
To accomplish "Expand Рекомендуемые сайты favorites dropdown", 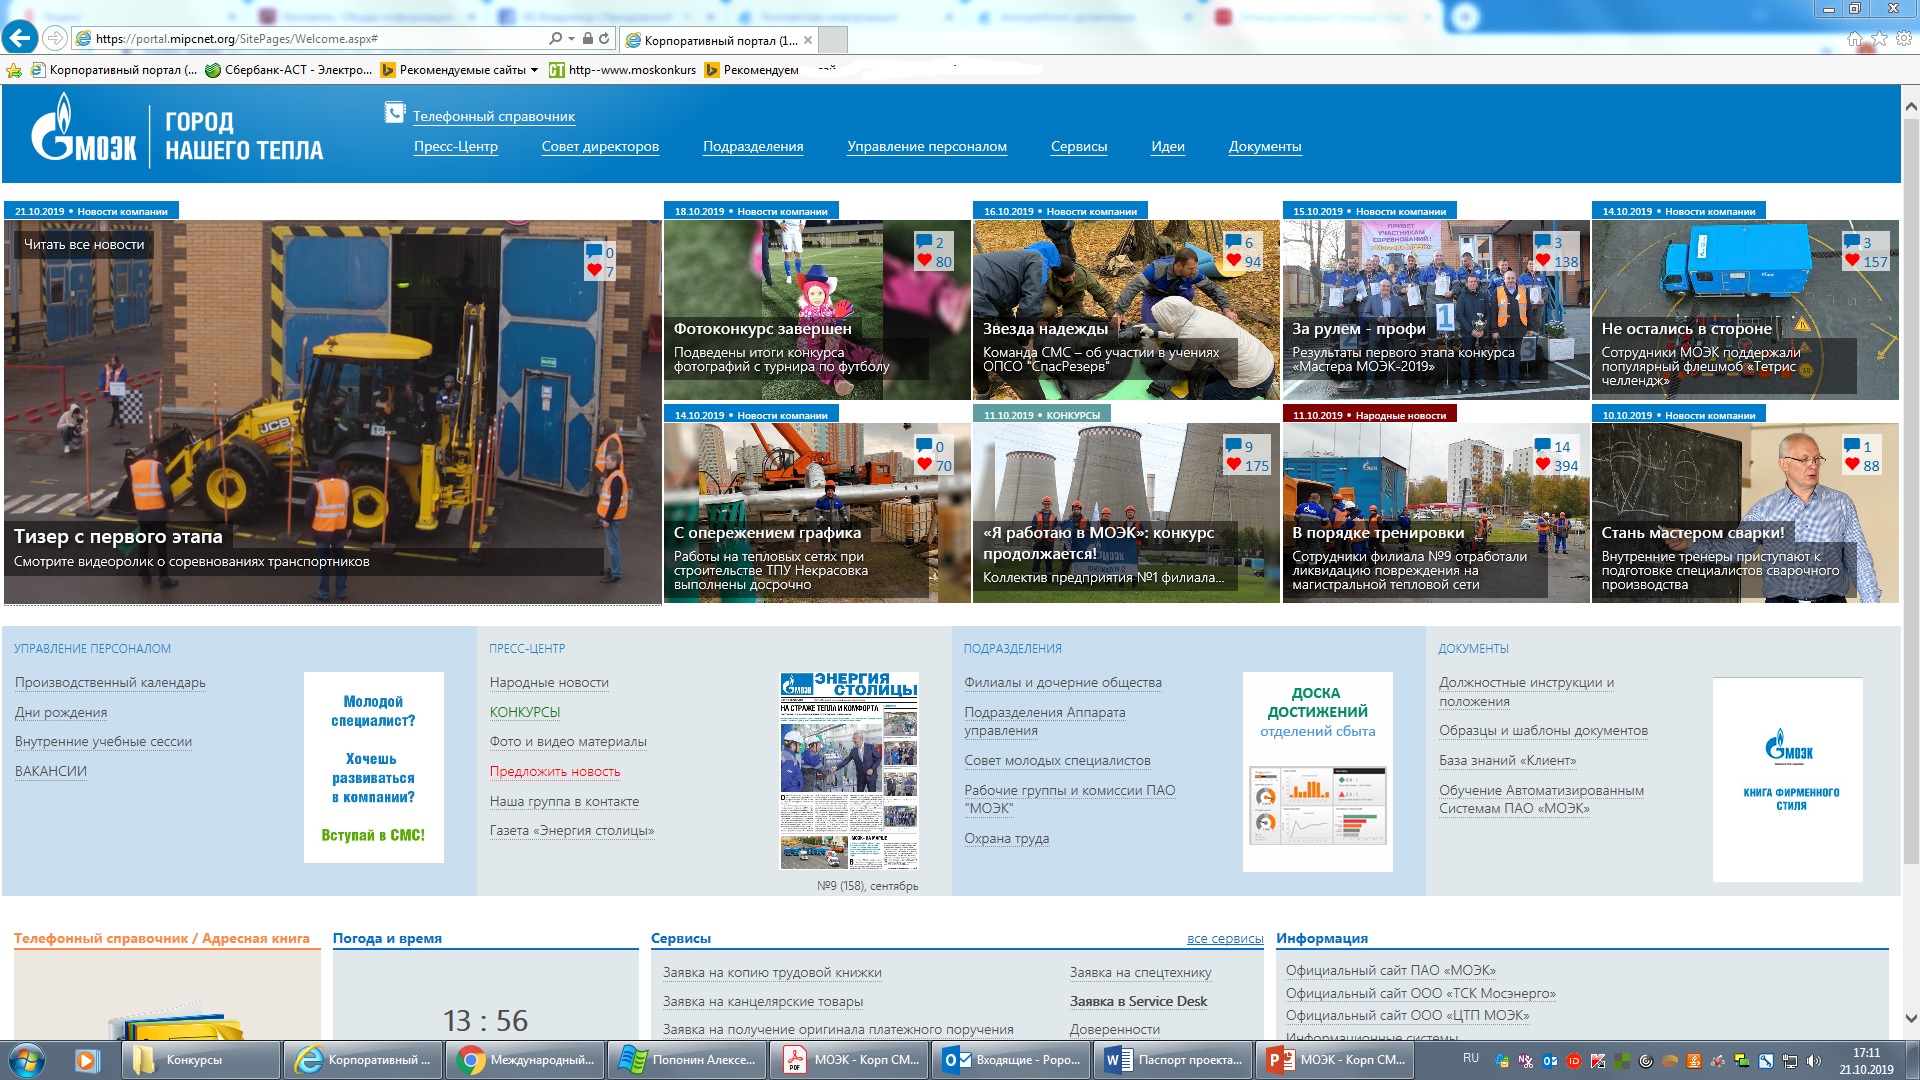I will click(x=534, y=70).
